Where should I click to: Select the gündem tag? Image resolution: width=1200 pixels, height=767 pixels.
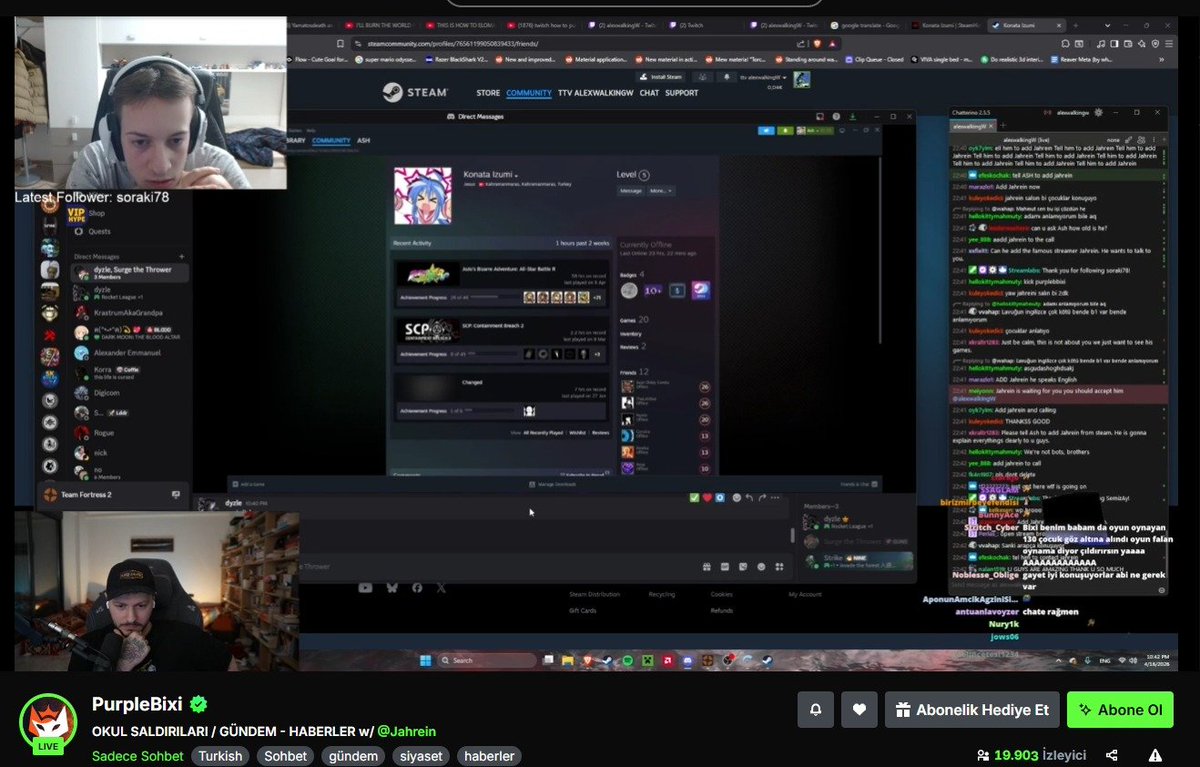click(x=353, y=756)
